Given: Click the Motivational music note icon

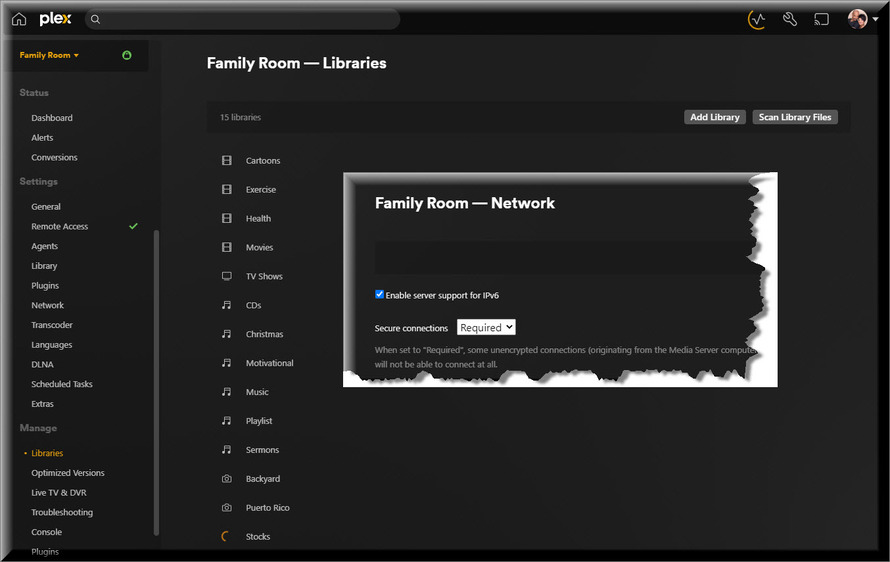Looking at the screenshot, I should click(226, 363).
